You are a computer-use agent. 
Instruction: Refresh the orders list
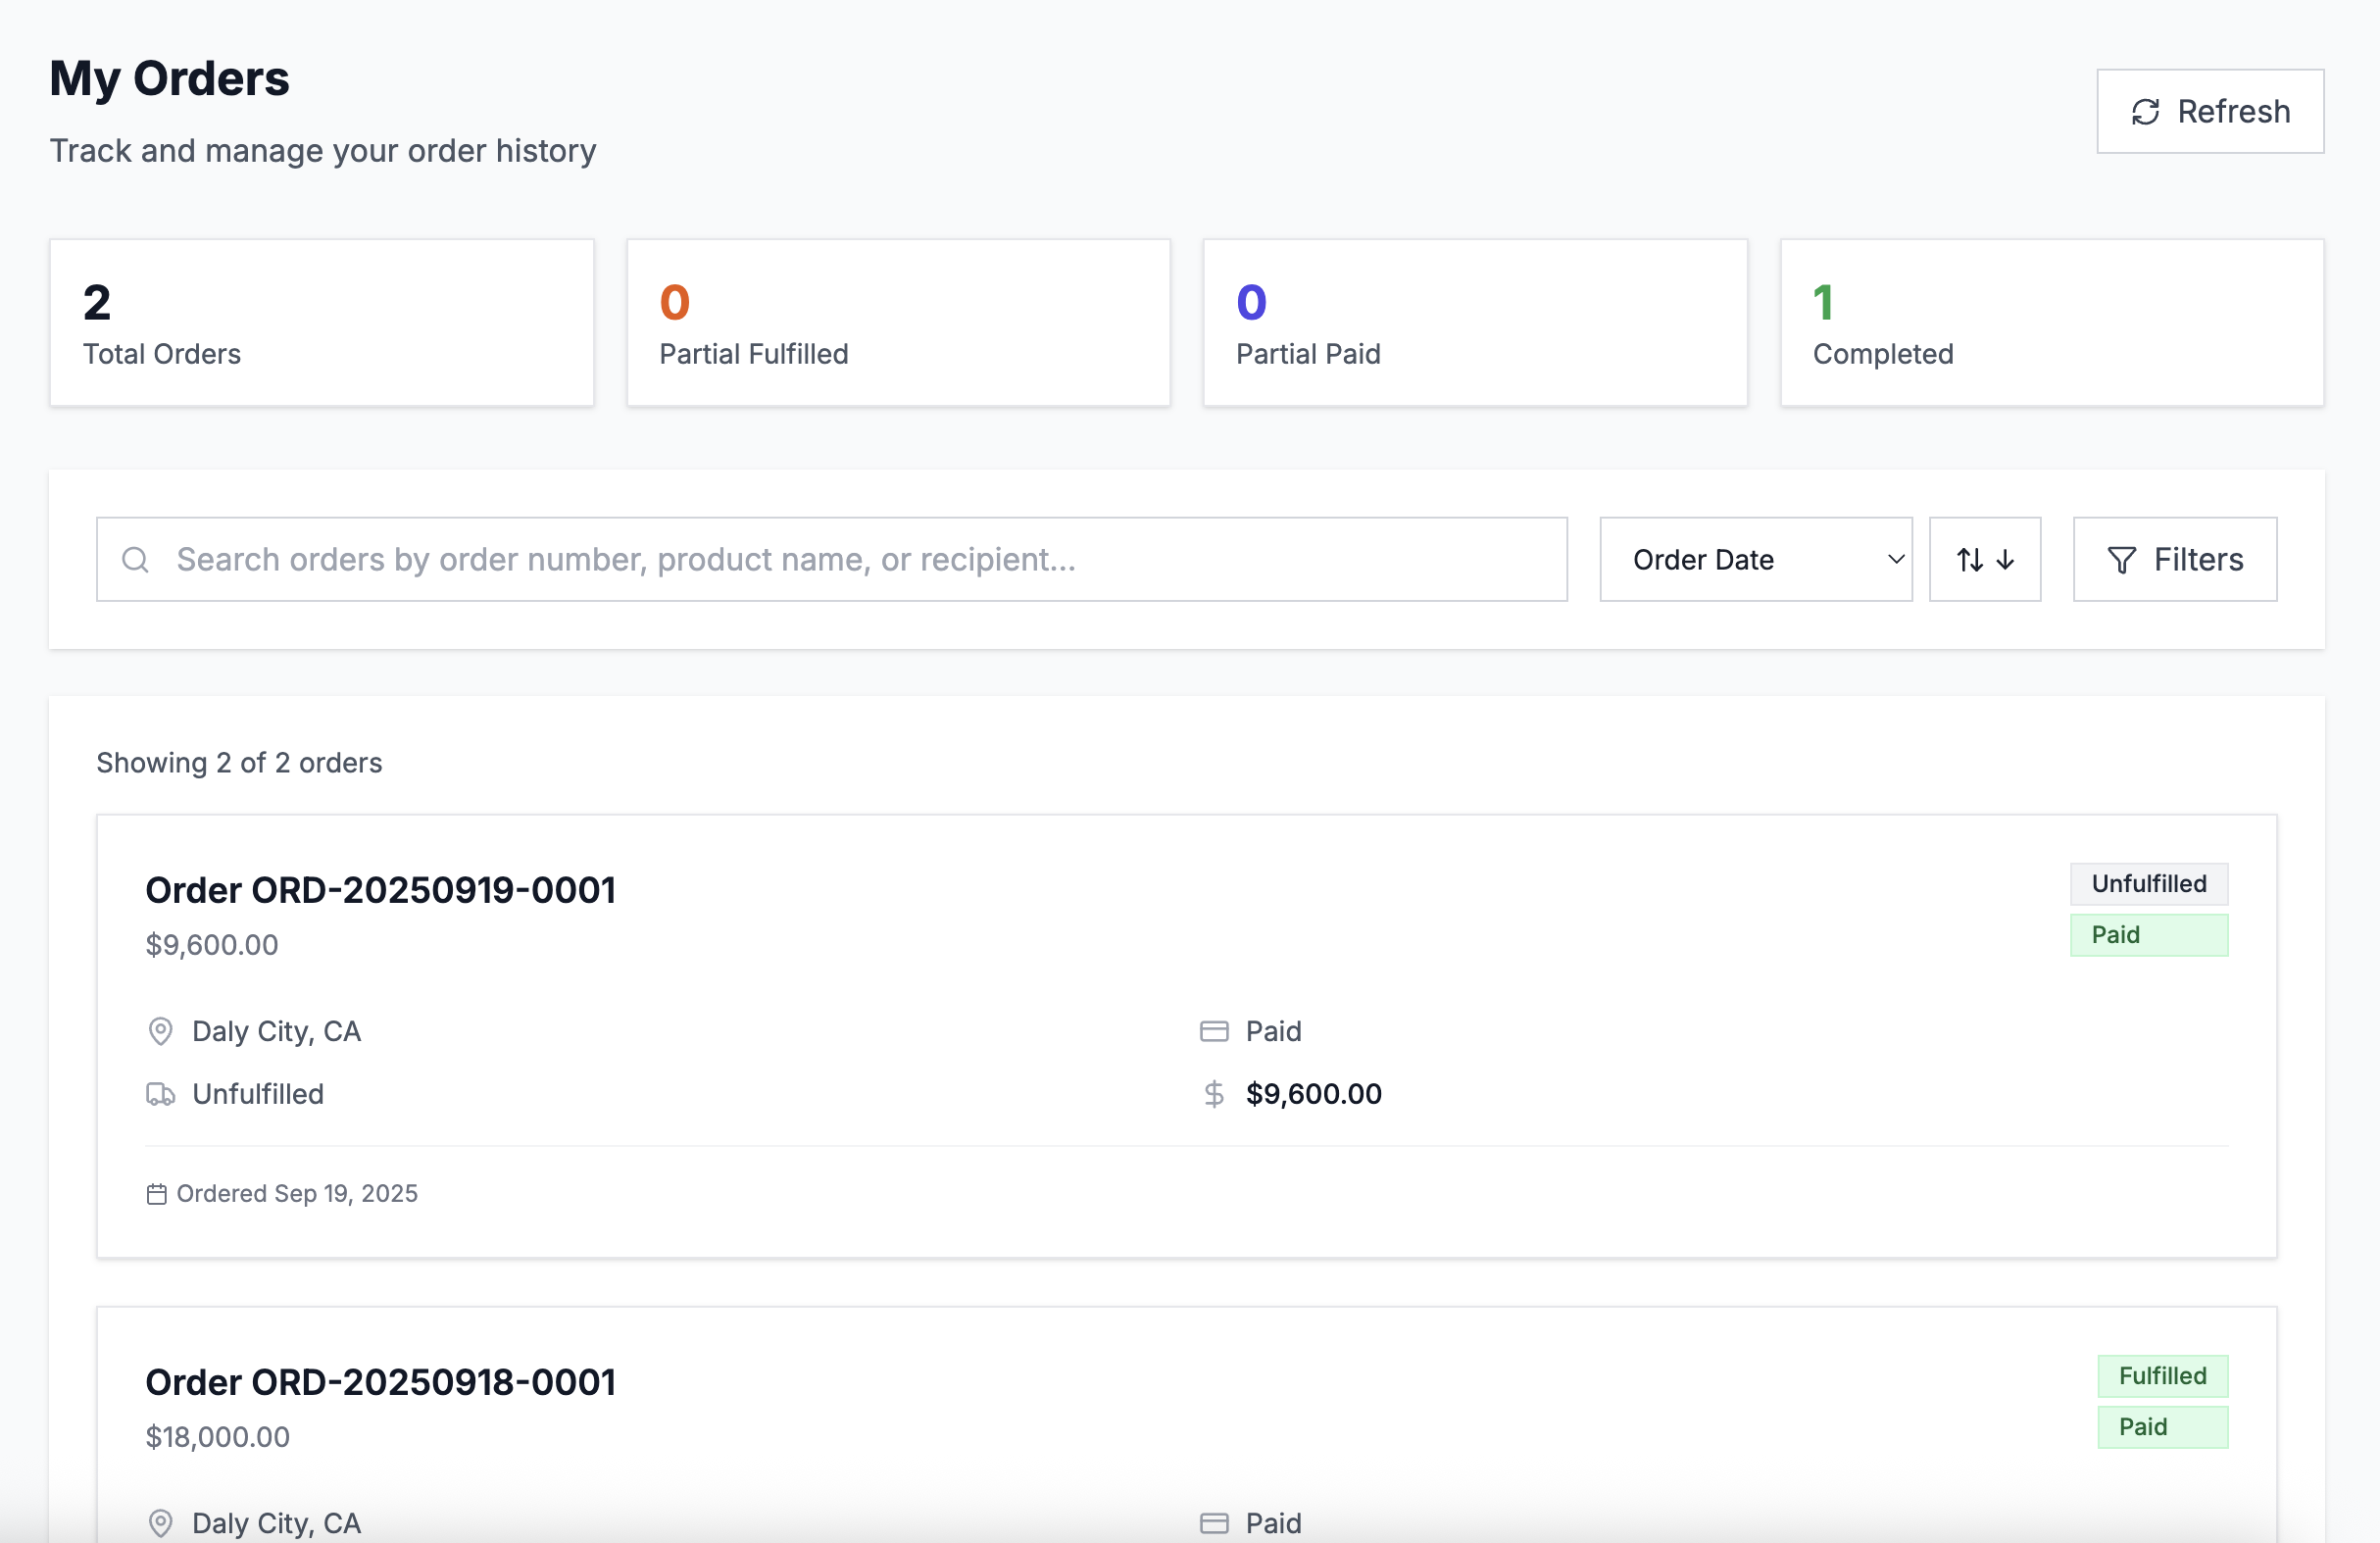[x=2209, y=112]
